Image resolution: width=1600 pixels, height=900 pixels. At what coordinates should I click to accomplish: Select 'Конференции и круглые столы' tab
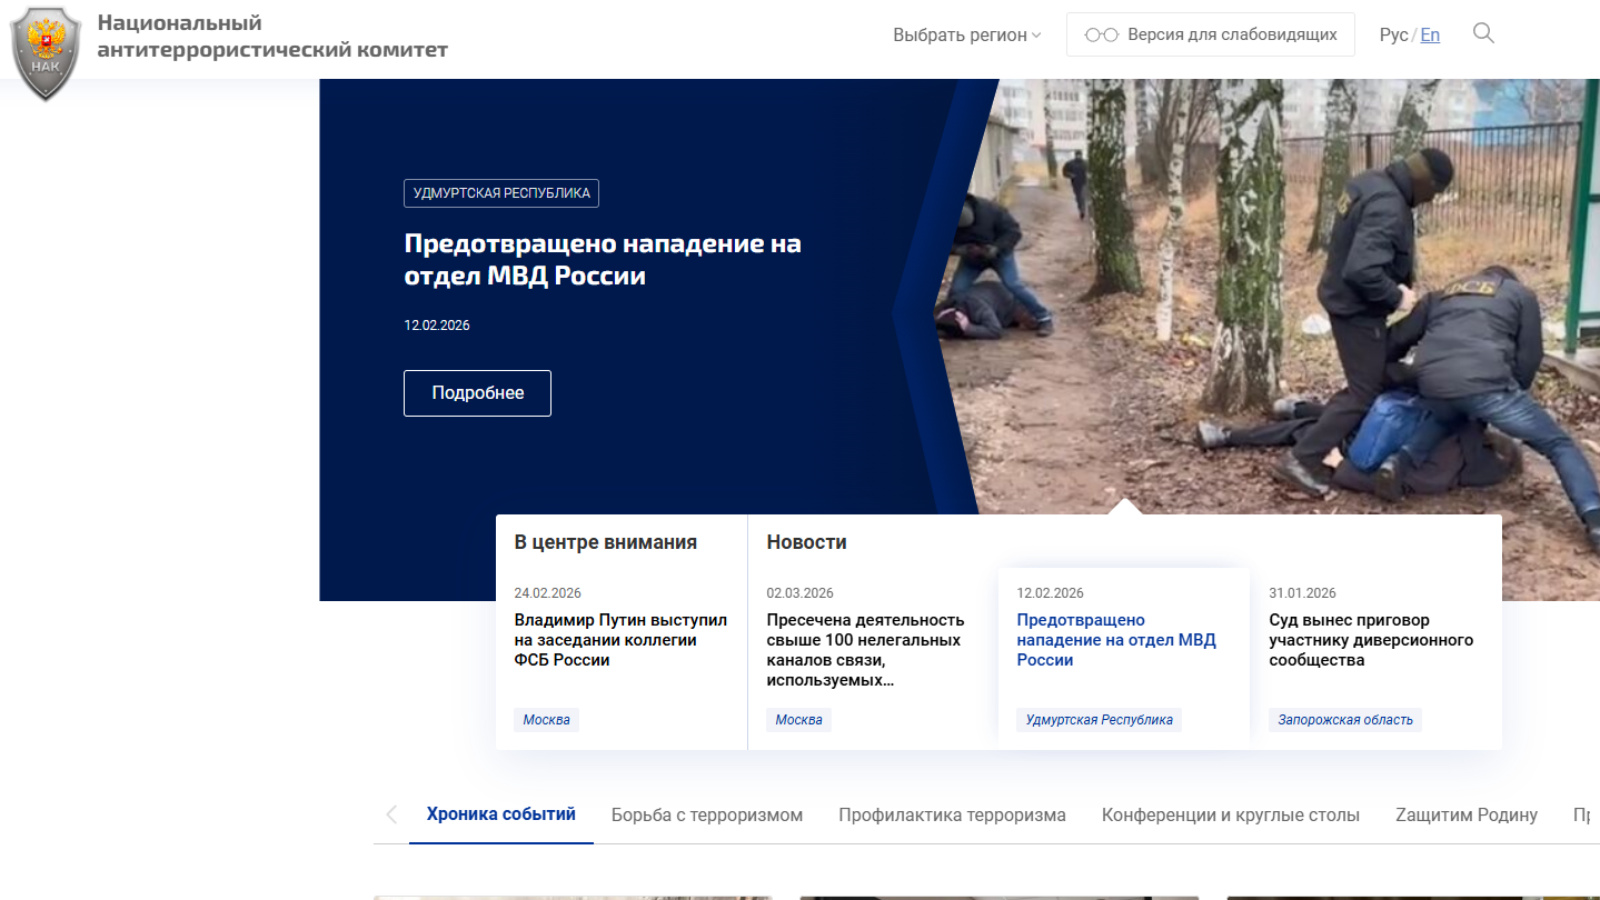(1230, 815)
